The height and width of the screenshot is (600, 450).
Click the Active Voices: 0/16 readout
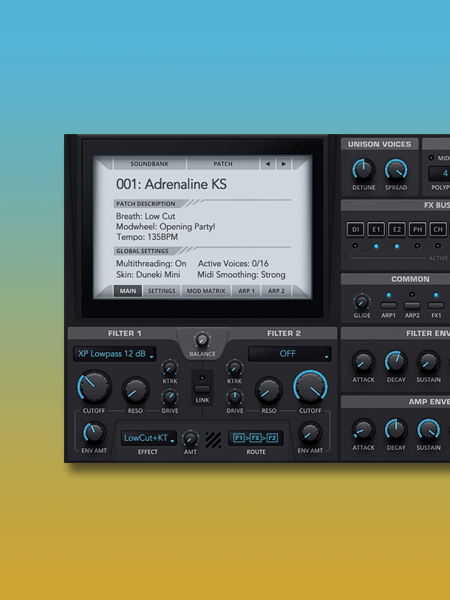[233, 264]
